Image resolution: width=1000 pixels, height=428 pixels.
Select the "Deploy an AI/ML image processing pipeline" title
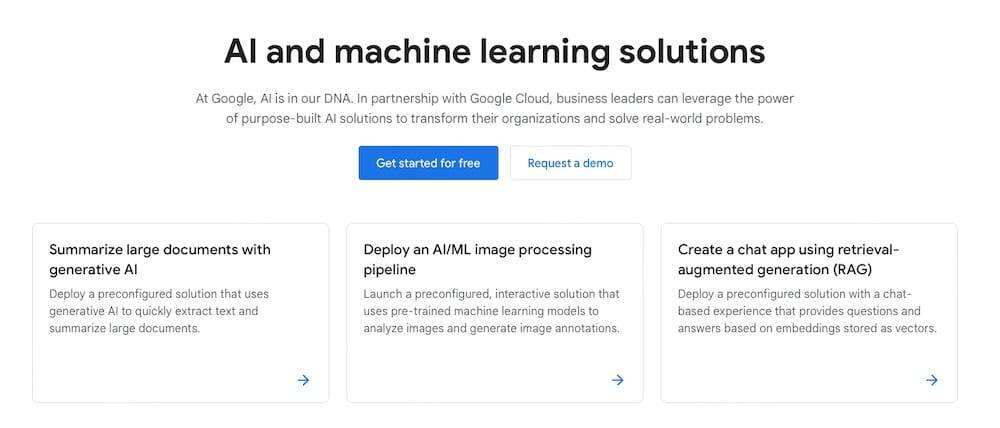coord(477,259)
